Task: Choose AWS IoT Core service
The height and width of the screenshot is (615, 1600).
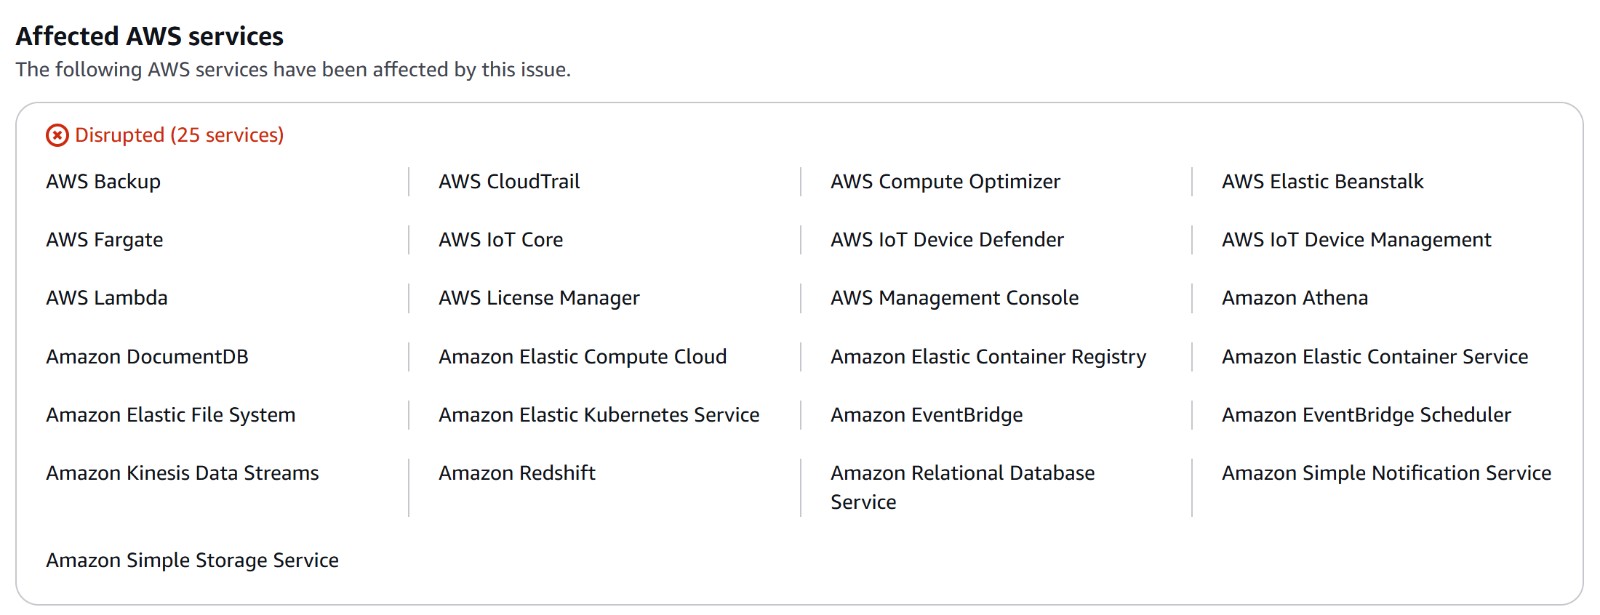Action: click(x=500, y=240)
